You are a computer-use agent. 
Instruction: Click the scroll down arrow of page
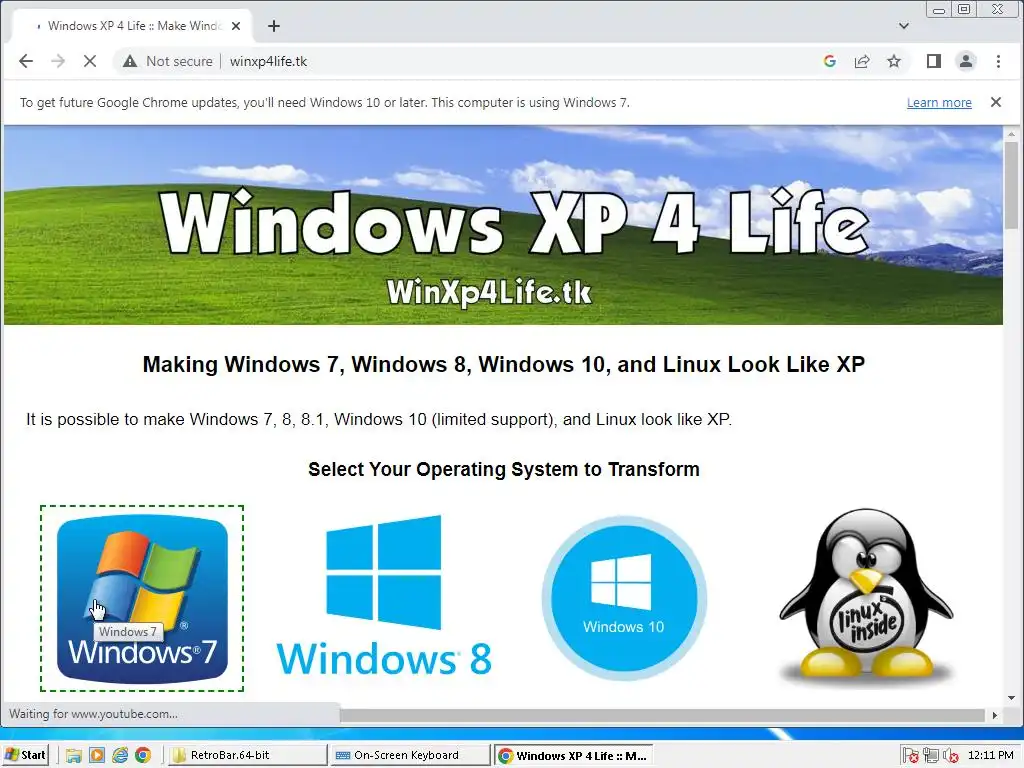tap(1011, 697)
